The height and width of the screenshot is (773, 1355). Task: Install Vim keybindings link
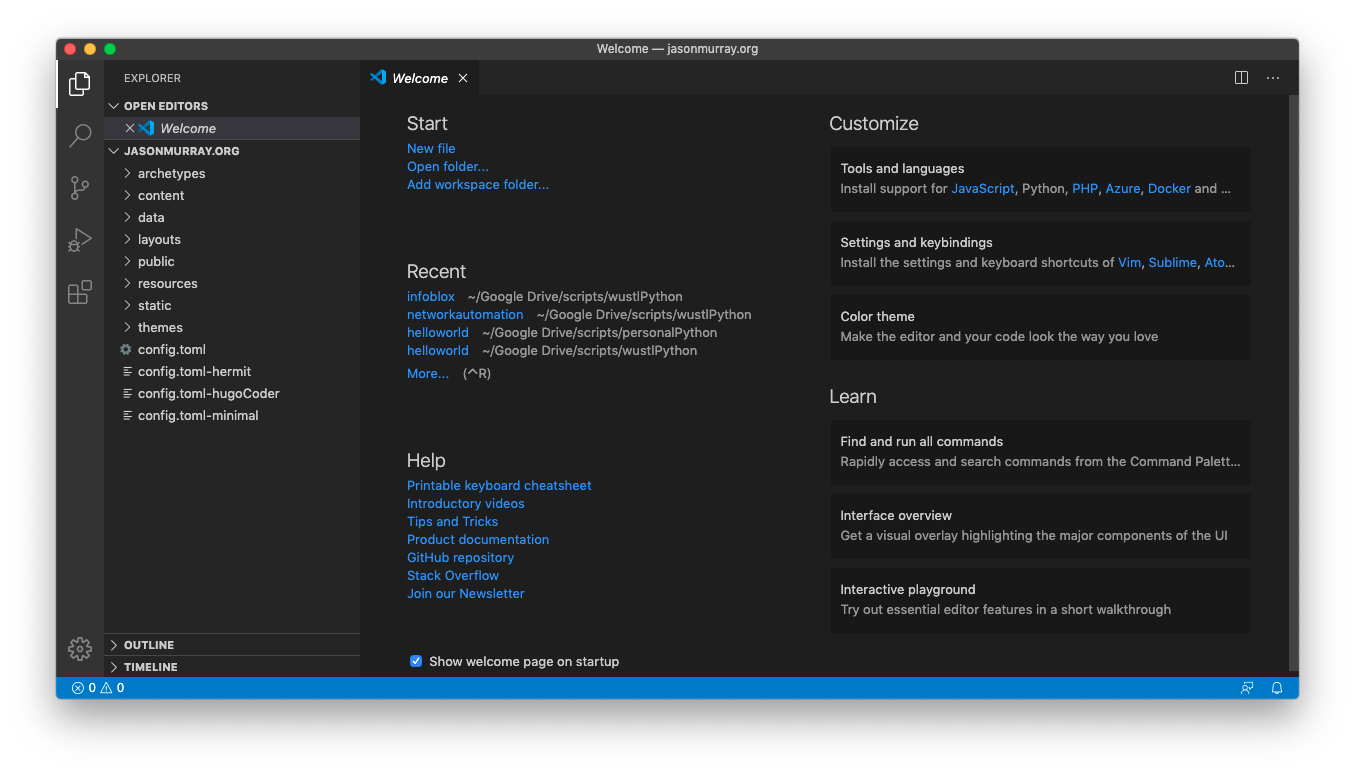(1129, 262)
